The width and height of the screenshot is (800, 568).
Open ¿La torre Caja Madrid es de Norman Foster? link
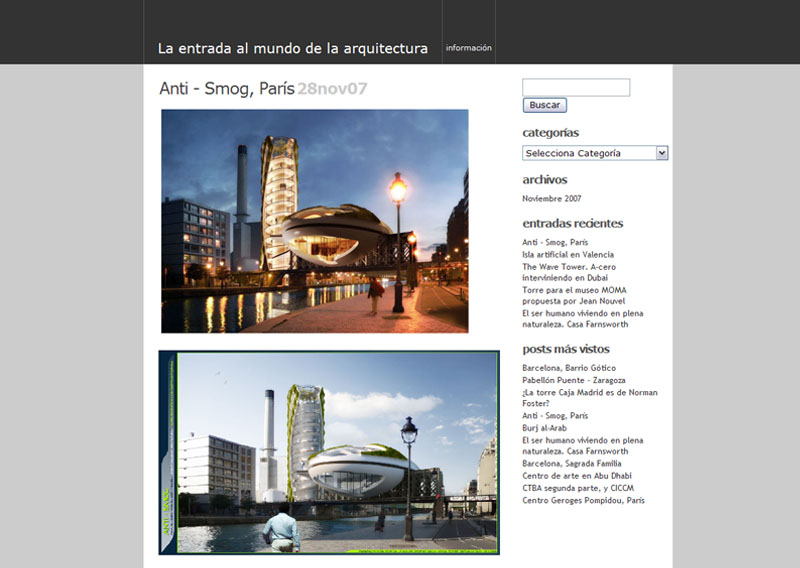tap(590, 398)
